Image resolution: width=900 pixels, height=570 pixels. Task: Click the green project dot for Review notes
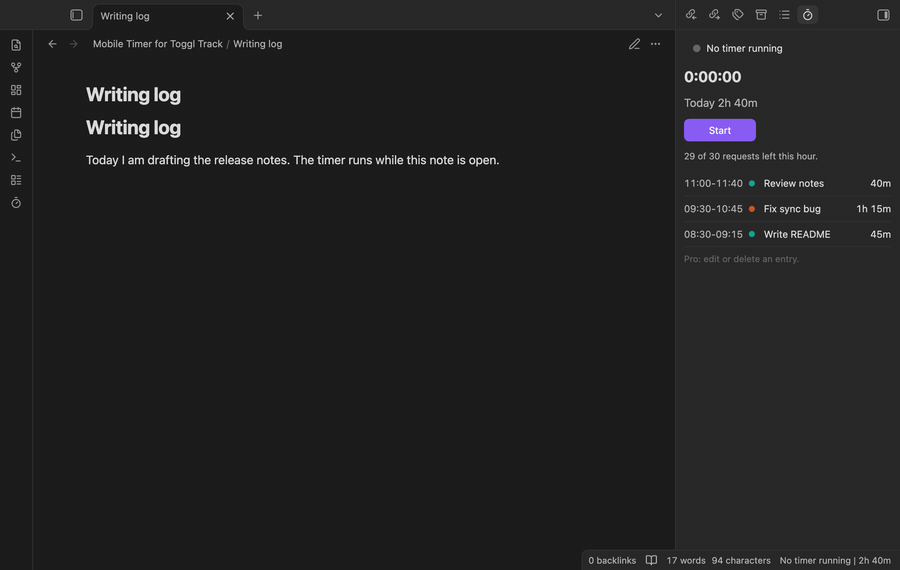pos(752,183)
